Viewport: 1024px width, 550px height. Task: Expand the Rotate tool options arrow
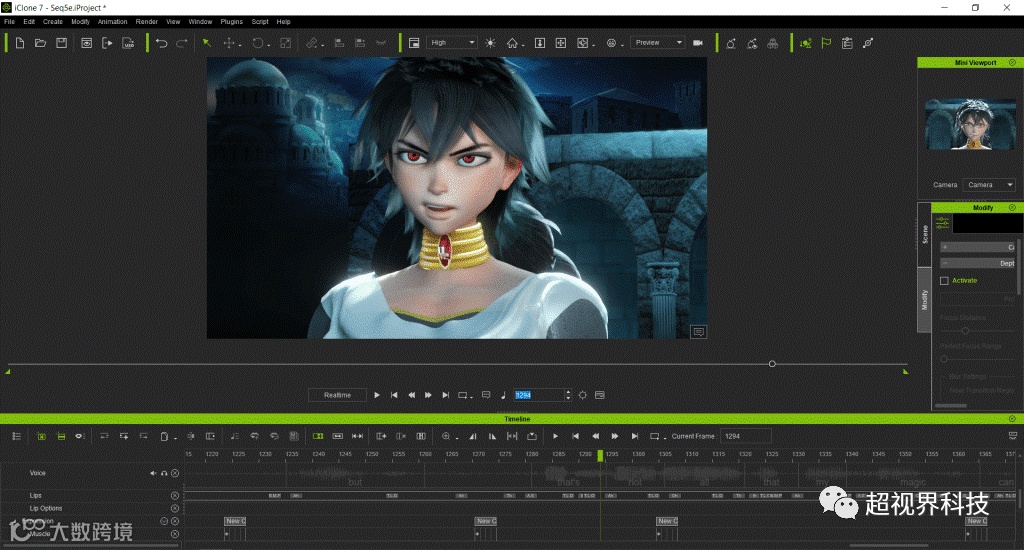click(268, 46)
